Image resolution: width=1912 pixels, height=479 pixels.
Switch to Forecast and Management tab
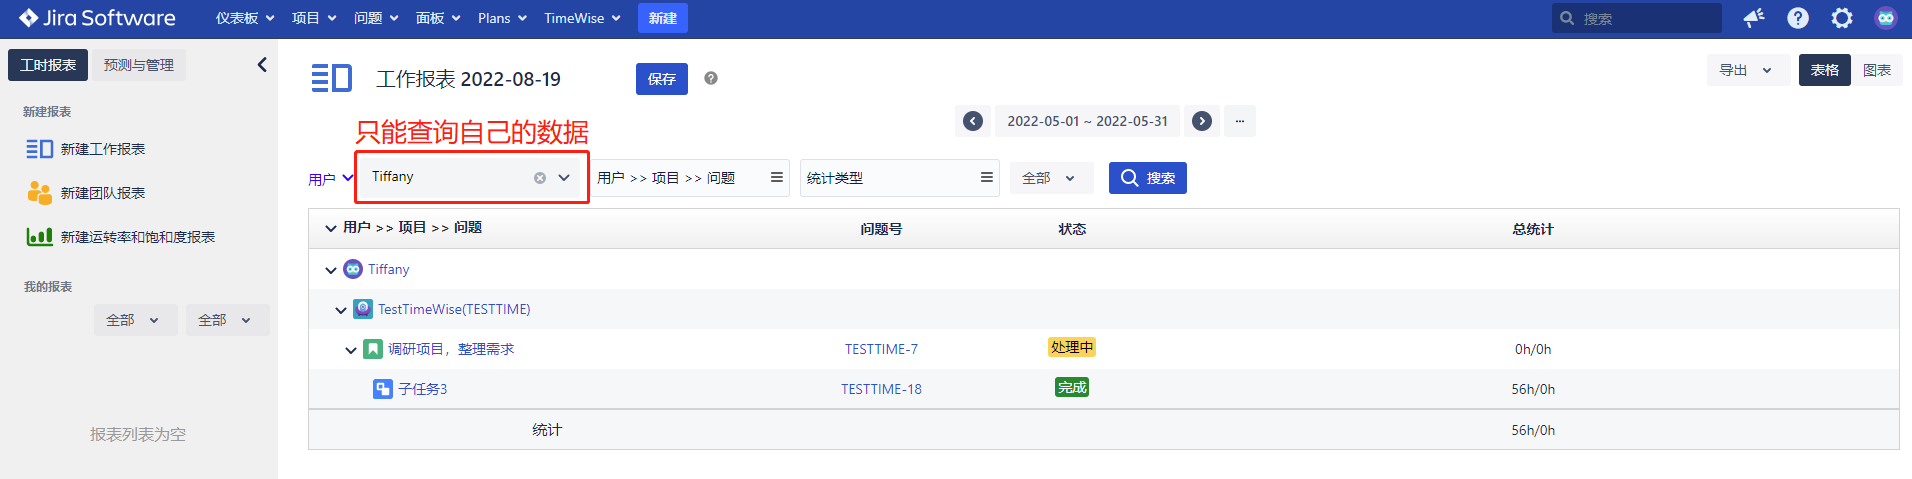click(139, 65)
